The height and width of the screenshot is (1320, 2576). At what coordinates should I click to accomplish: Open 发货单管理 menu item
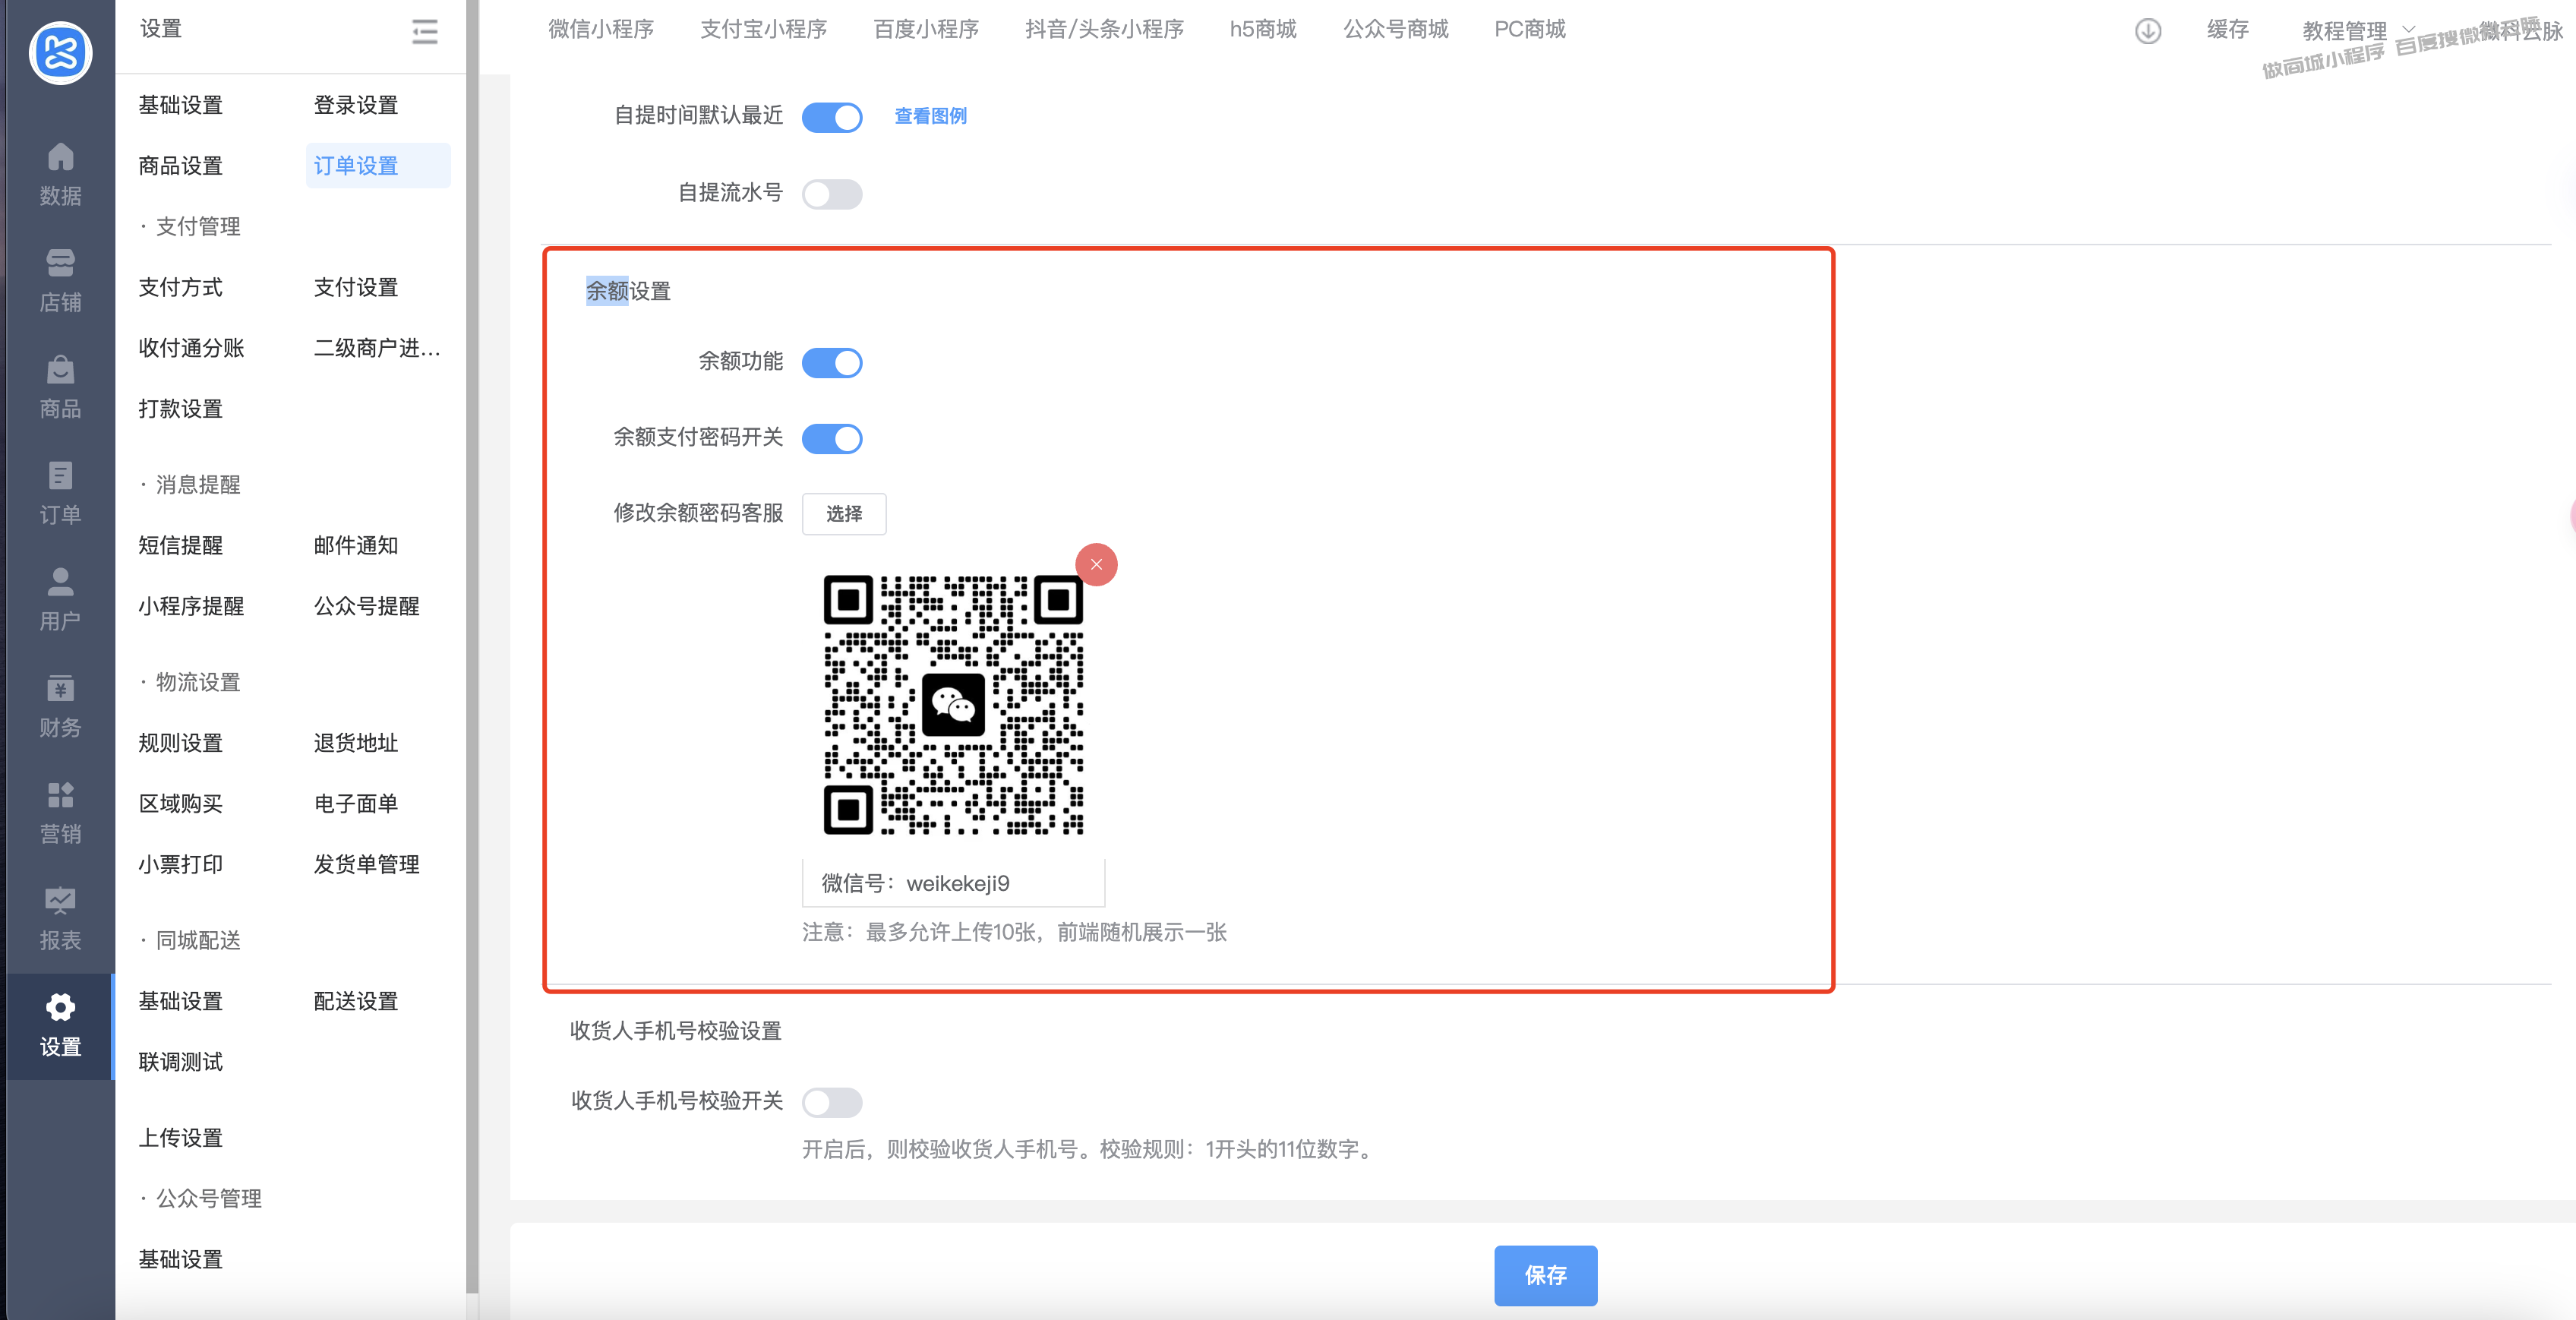pyautogui.click(x=367, y=864)
